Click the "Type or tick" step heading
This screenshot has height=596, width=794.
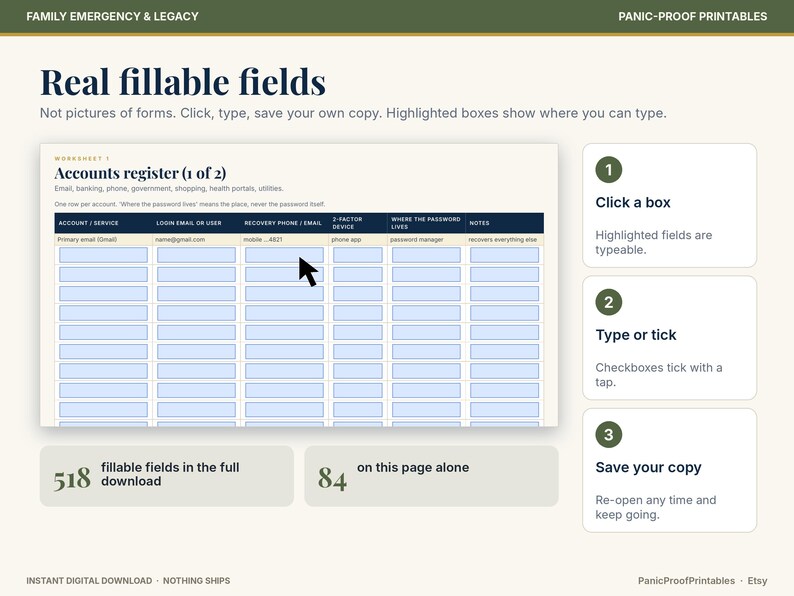coord(636,335)
